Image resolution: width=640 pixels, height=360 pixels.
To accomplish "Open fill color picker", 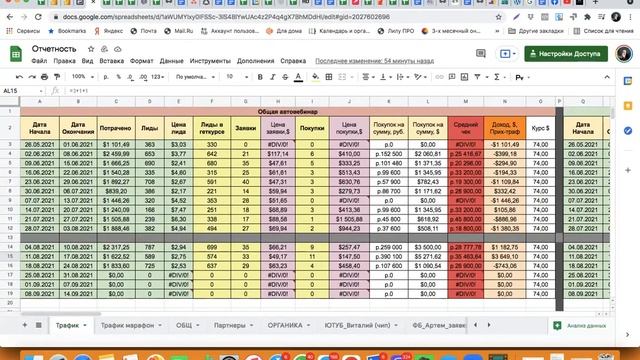I will click(316, 77).
